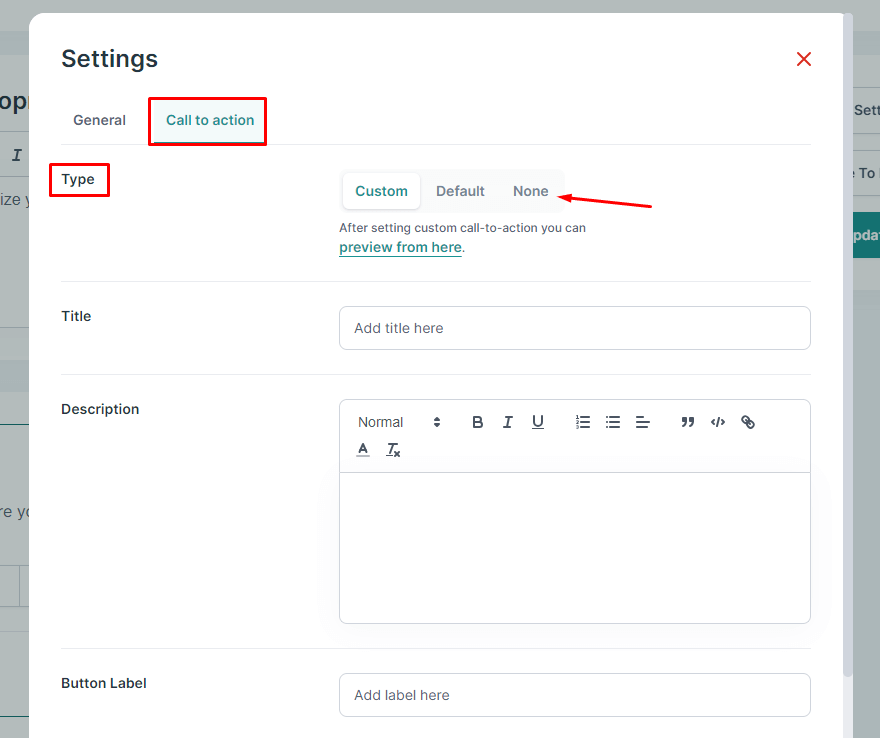Open the text color picker
This screenshot has height=738, width=880.
pos(363,450)
